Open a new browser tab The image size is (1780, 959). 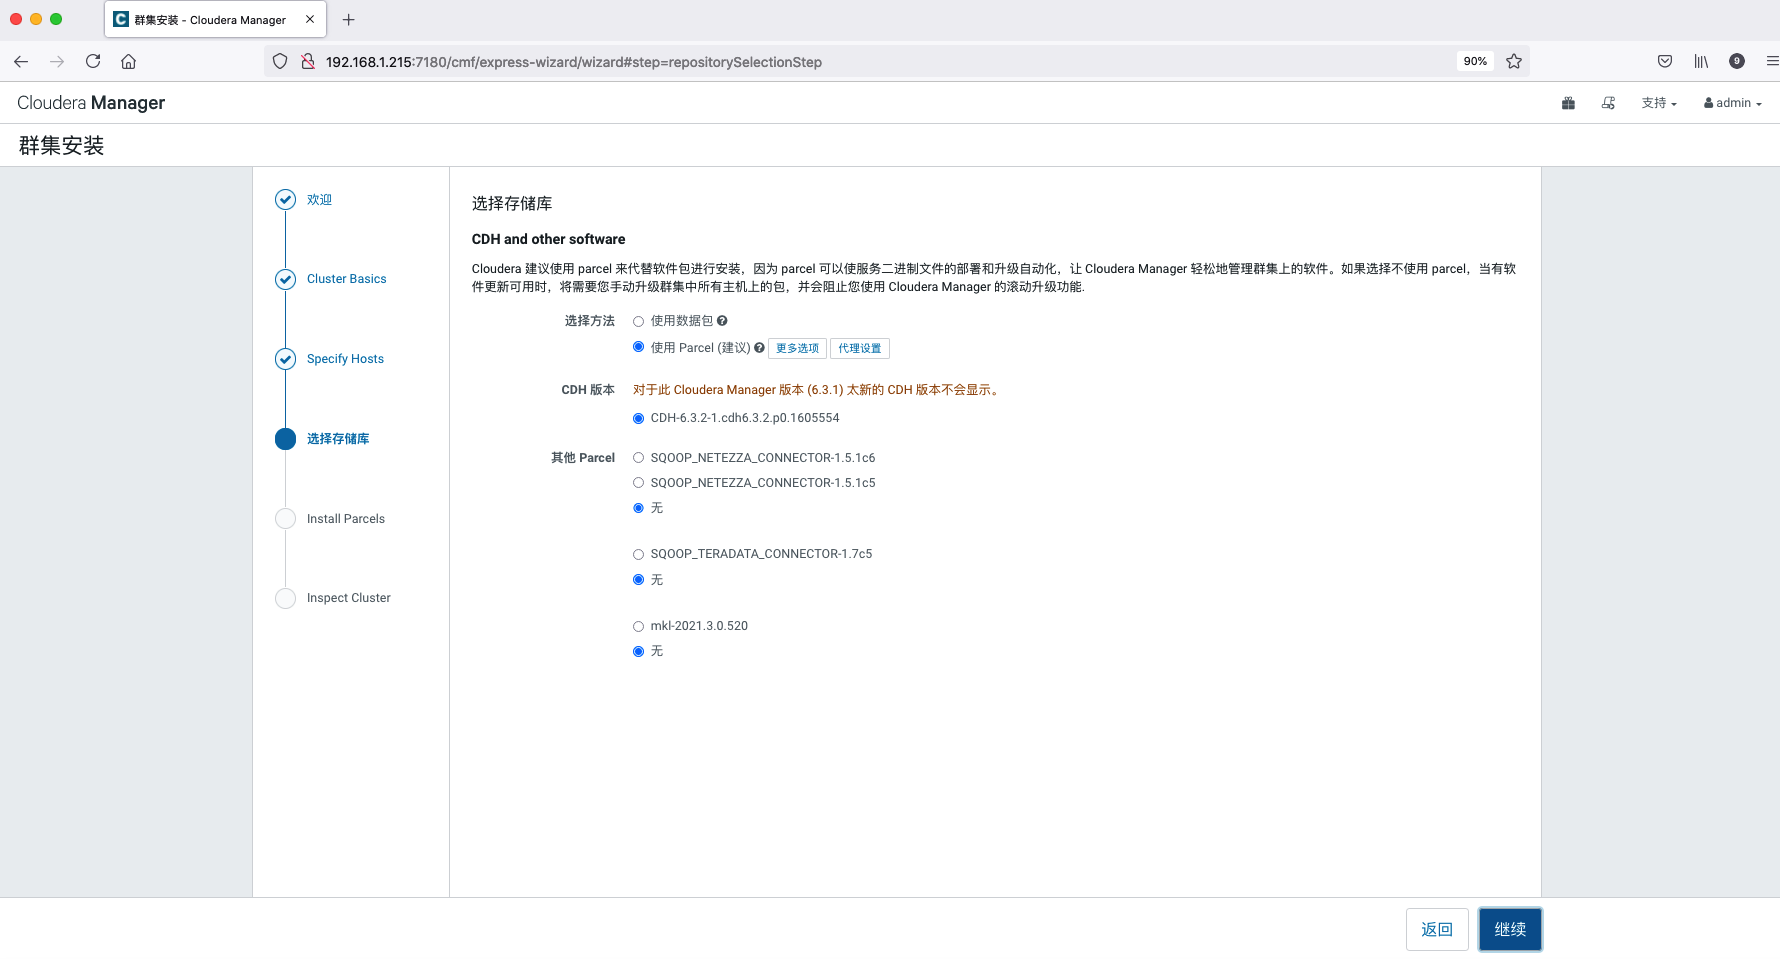pyautogui.click(x=349, y=20)
